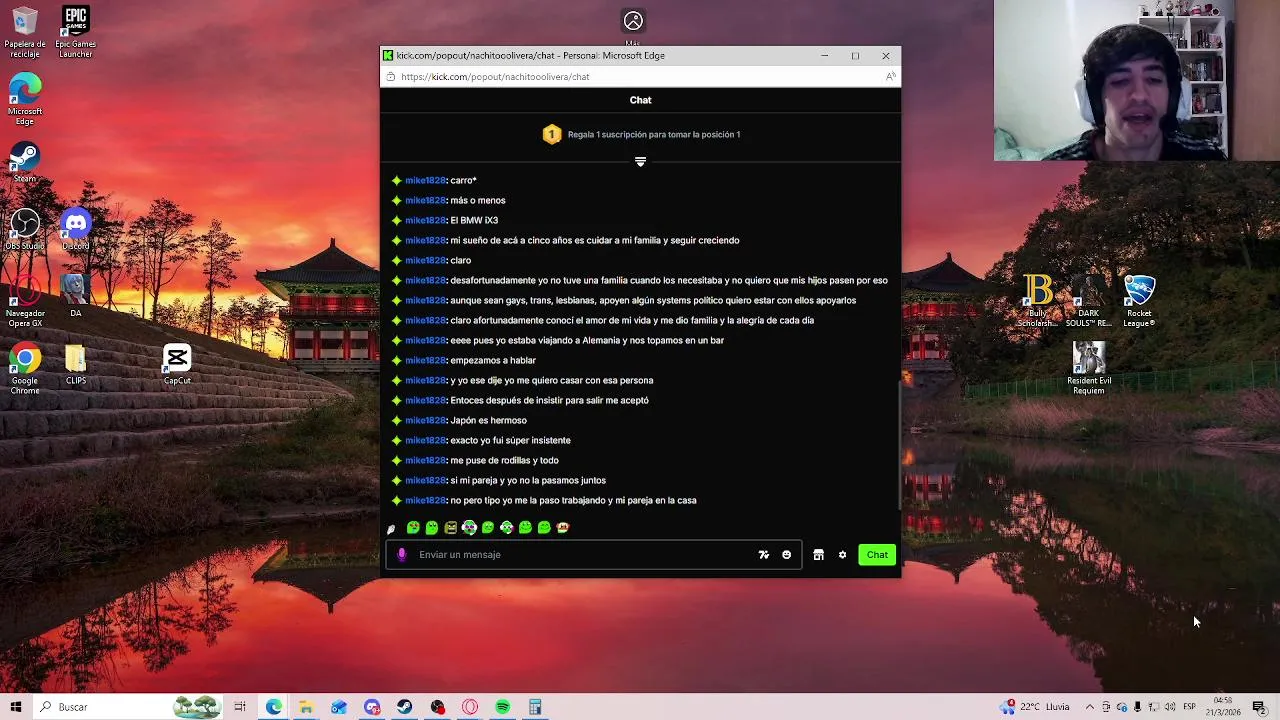The height and width of the screenshot is (720, 1280).
Task: Click the Steam icon in the taskbar
Action: pos(405,707)
